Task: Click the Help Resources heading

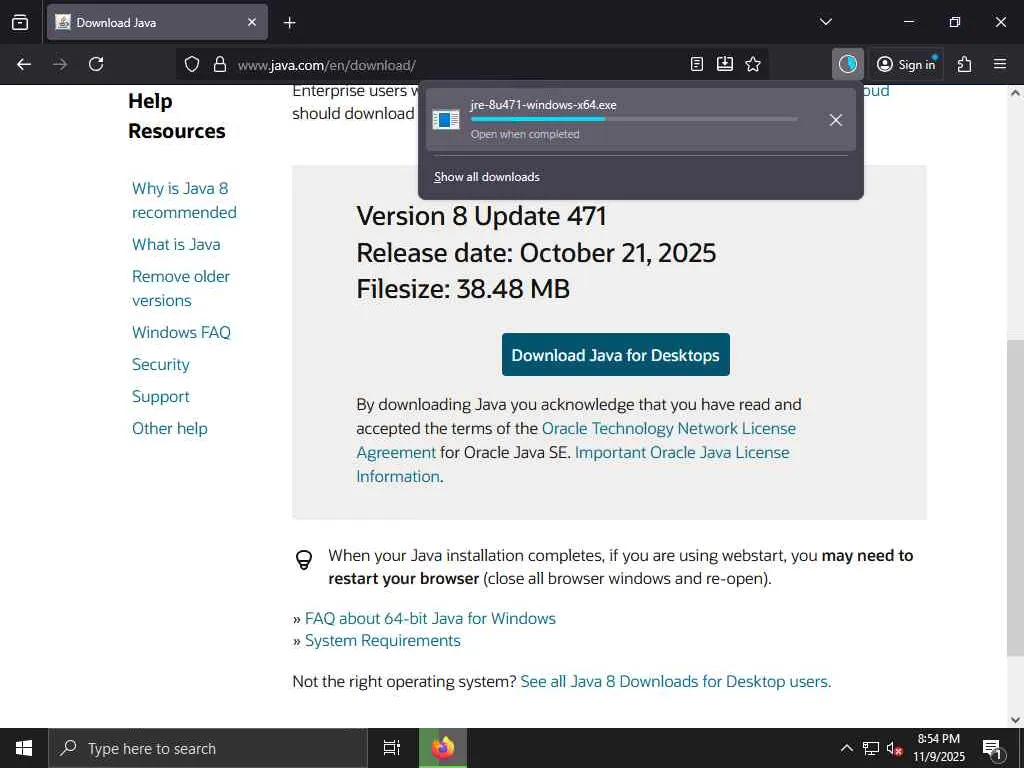Action: (x=176, y=116)
